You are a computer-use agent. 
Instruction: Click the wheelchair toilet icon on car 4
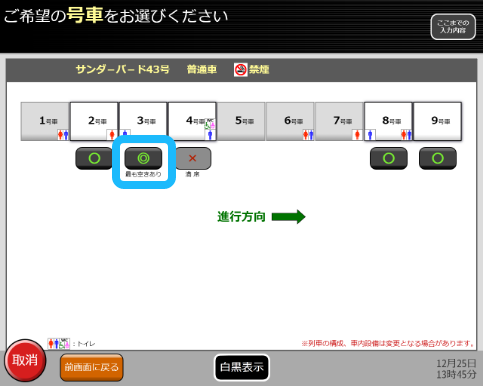210,124
